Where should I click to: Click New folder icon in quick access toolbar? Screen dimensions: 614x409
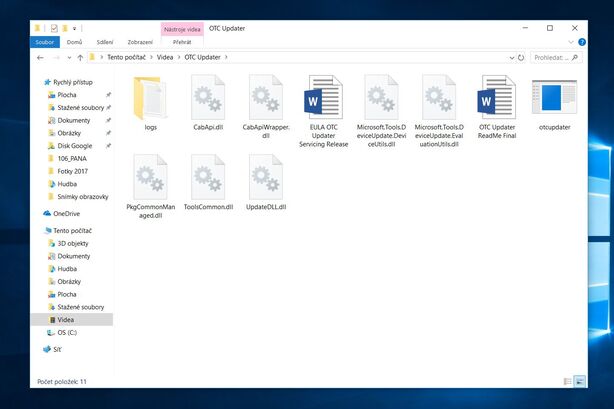click(65, 28)
